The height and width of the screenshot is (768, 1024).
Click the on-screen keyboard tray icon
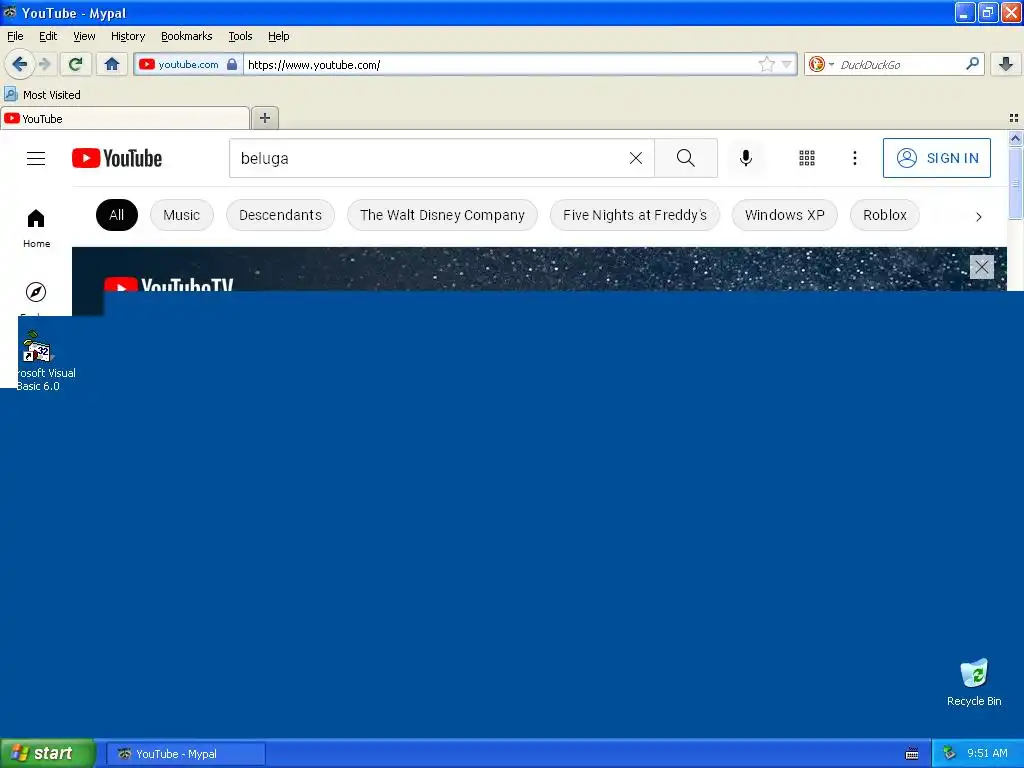[912, 754]
